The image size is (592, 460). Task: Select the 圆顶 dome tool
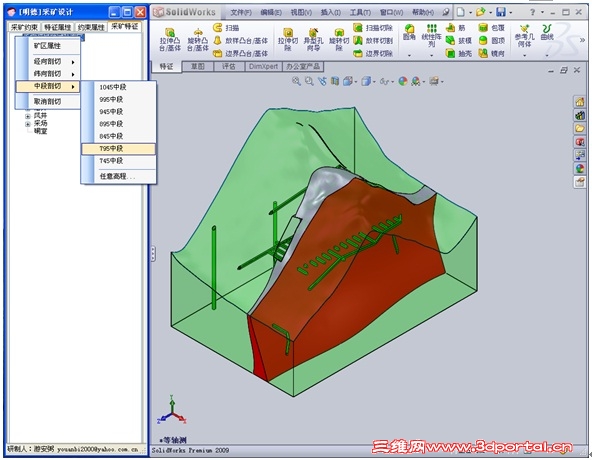tap(492, 40)
